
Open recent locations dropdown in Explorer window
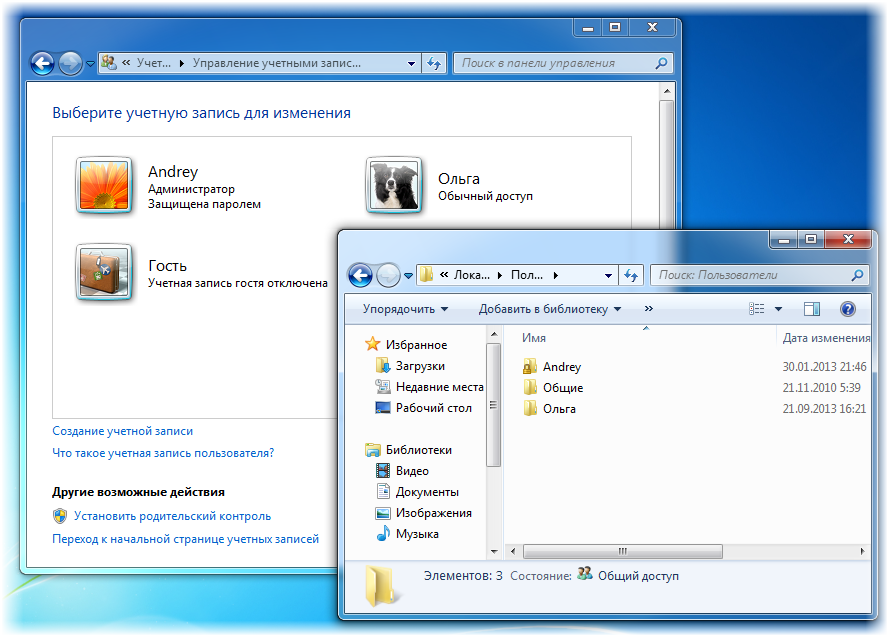(x=408, y=276)
